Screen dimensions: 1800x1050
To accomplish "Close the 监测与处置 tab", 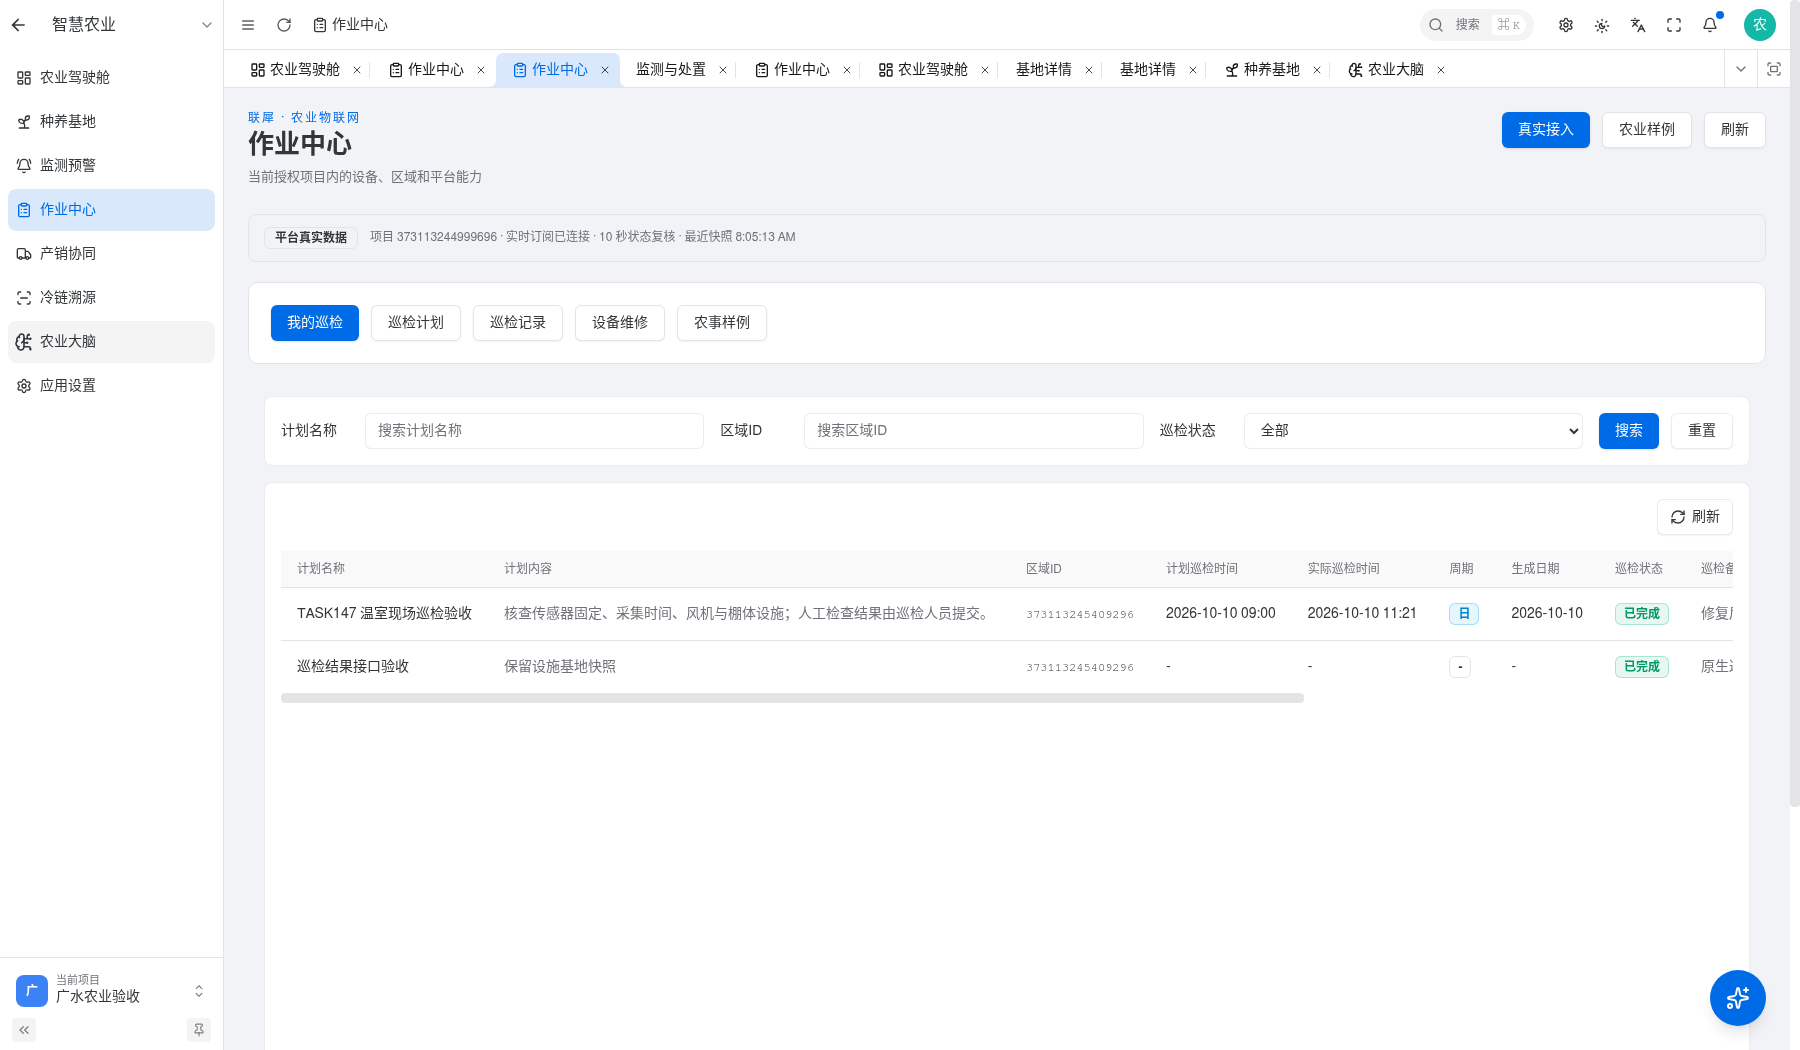I will 723,70.
